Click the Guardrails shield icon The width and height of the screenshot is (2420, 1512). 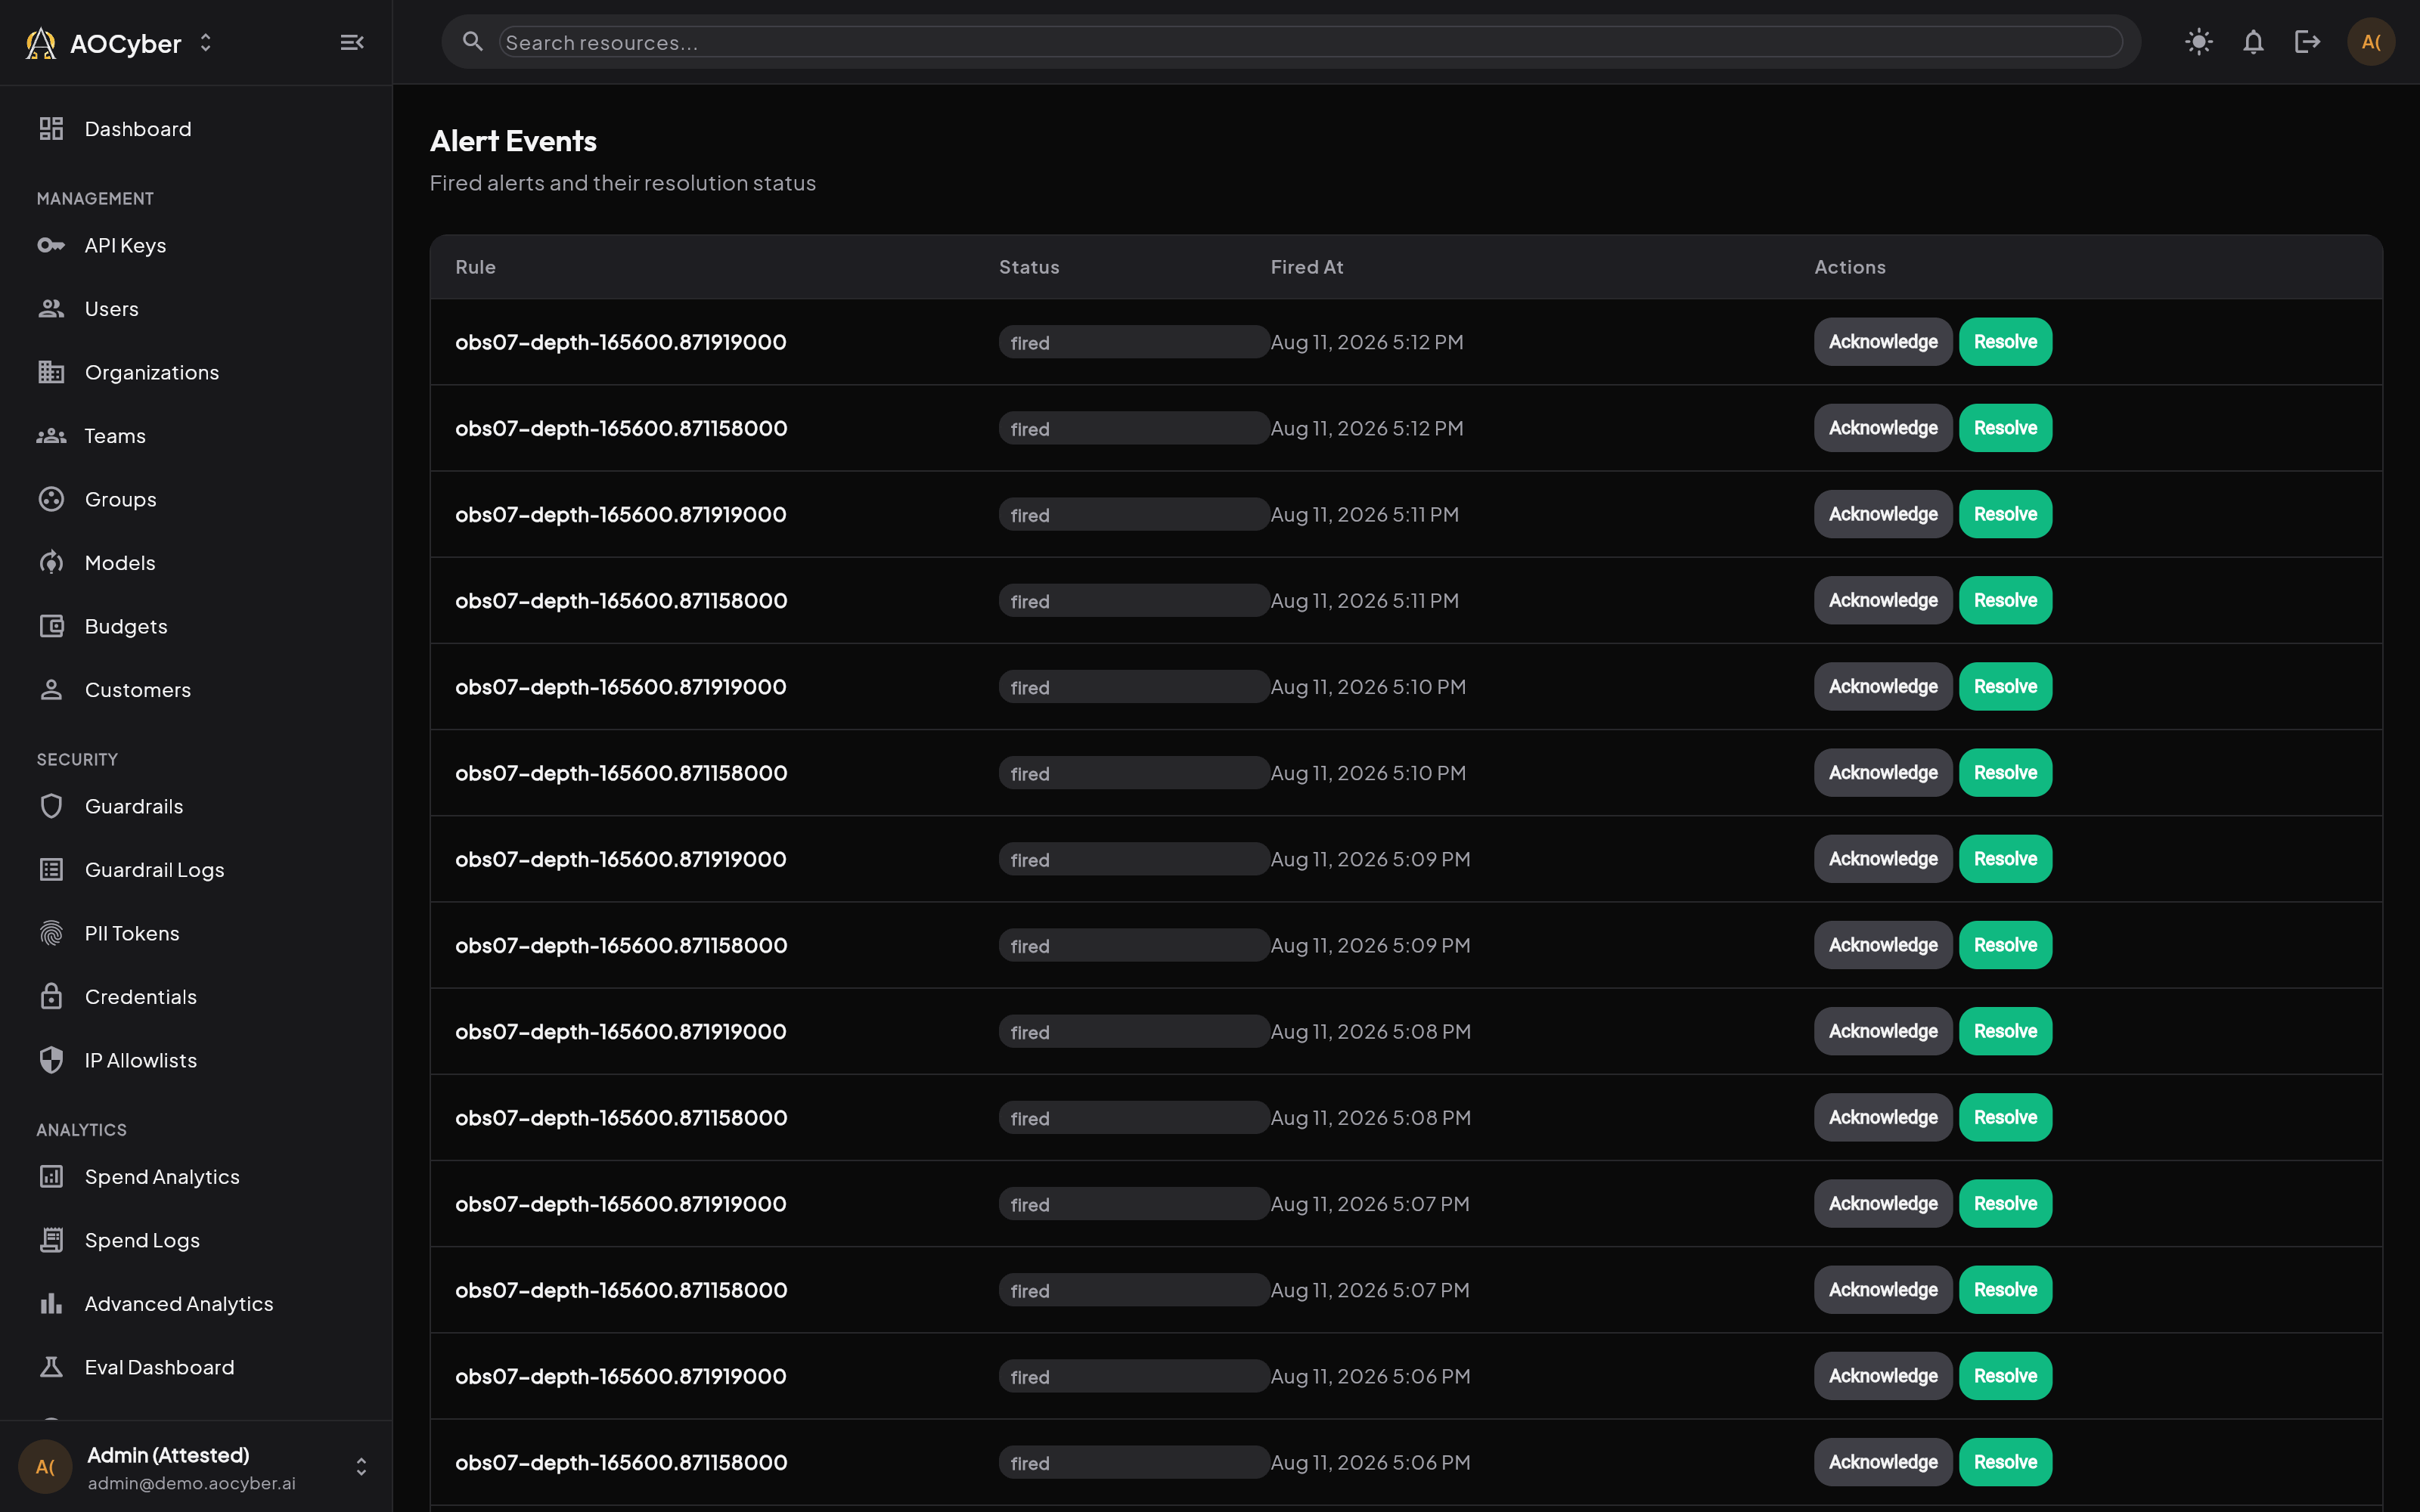click(51, 806)
